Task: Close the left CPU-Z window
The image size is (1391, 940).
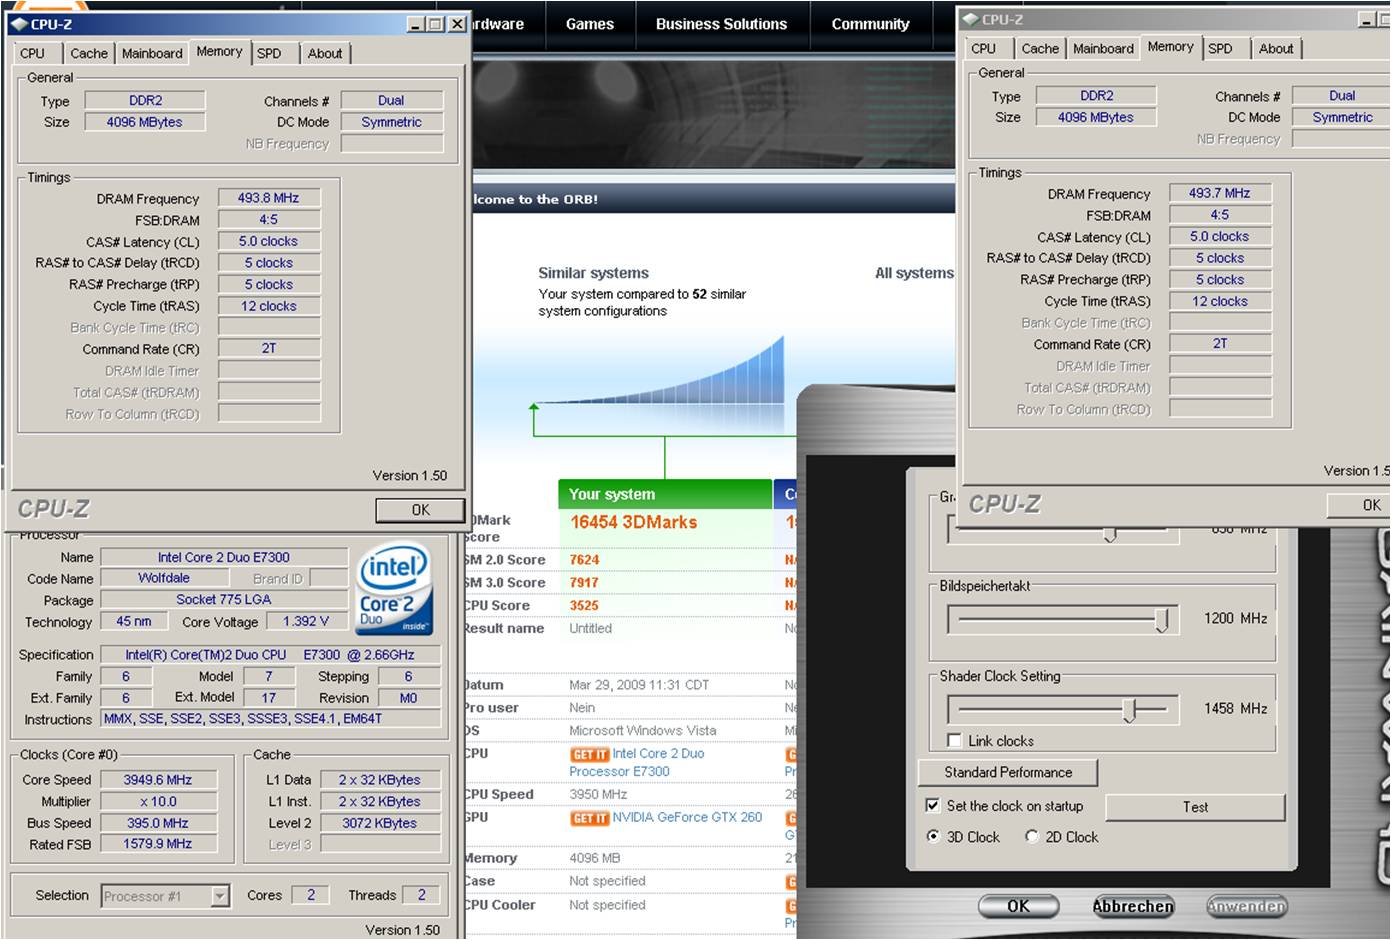Action: pos(457,24)
